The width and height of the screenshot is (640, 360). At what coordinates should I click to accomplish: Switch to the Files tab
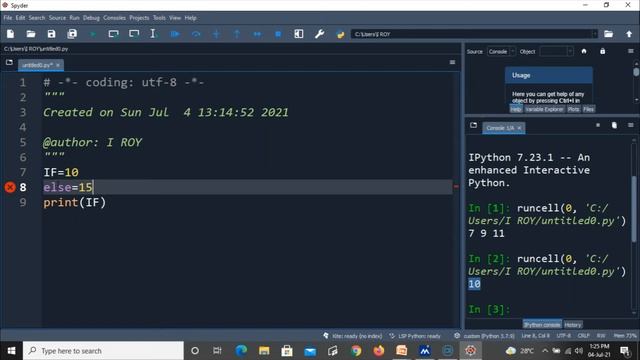click(x=589, y=109)
